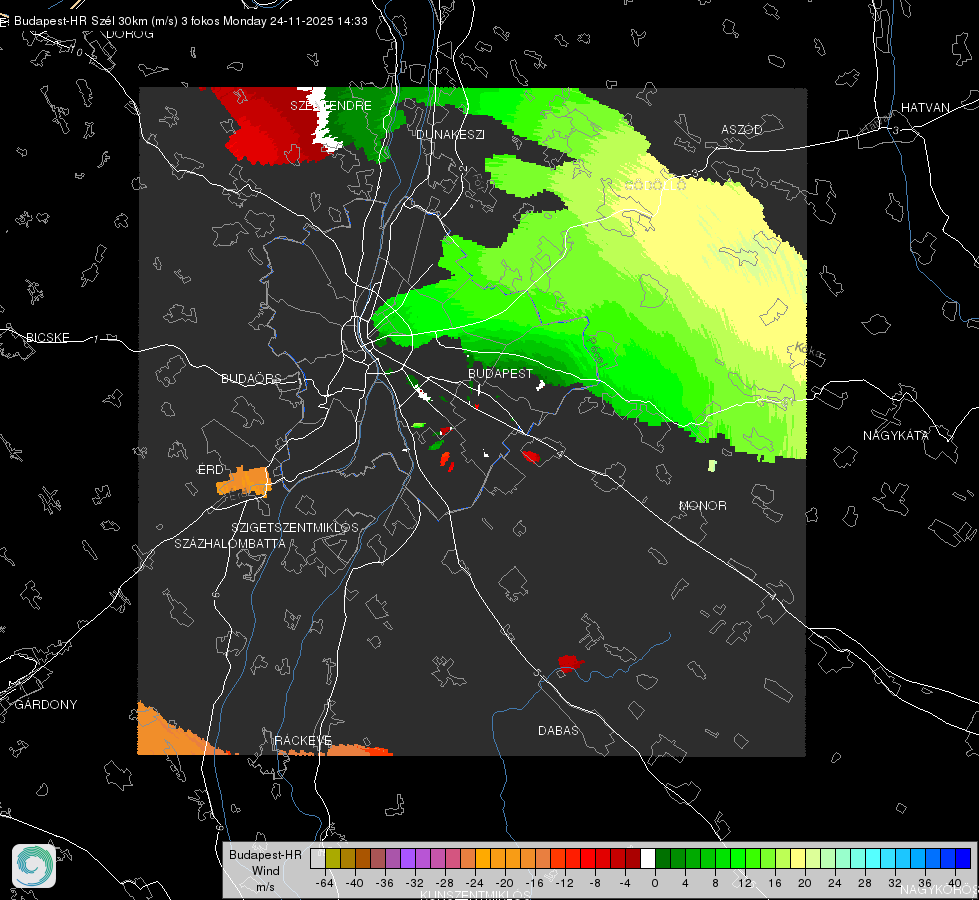This screenshot has height=900, width=979.
Task: Pick the darkest green swatch beside the white one
Action: (663, 859)
